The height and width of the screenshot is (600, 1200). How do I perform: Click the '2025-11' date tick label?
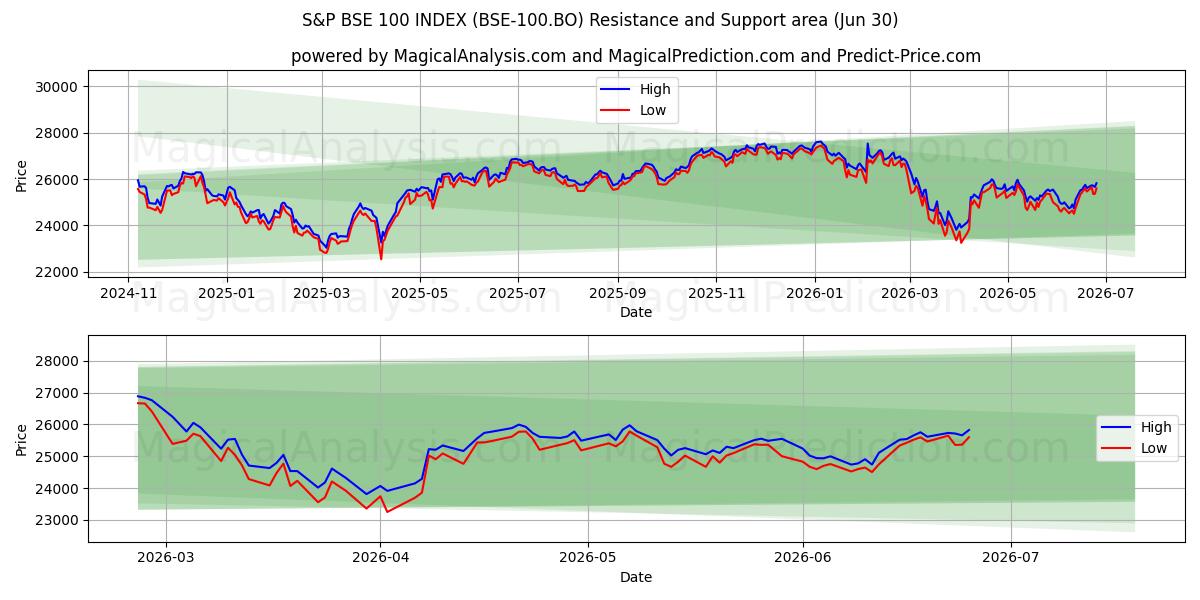coord(716,294)
